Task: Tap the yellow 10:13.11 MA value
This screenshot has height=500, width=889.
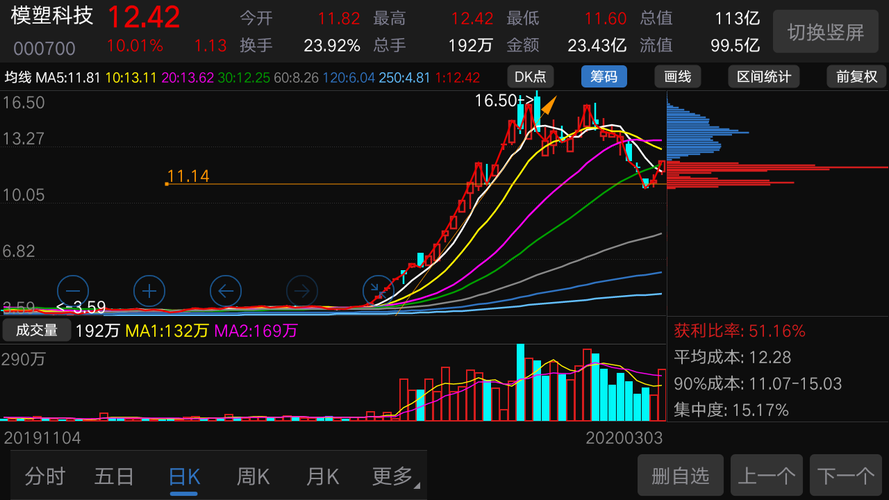Action: tap(131, 78)
